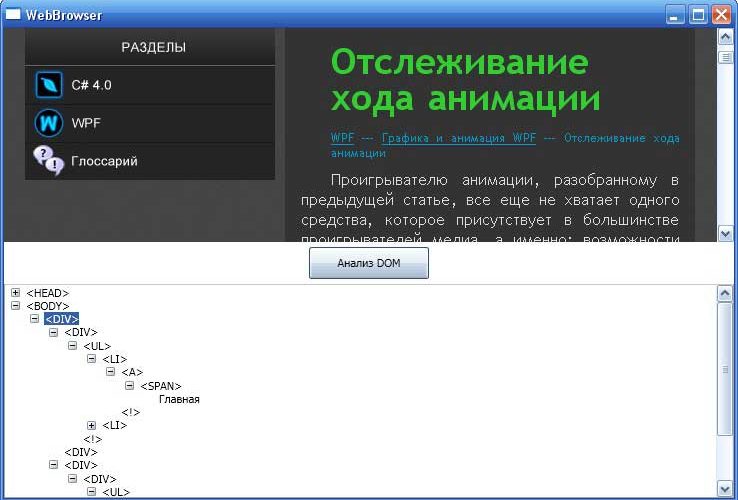The height and width of the screenshot is (500, 738).
Task: Click the РАЗДЕЛЫ sidebar header
Action: click(153, 47)
